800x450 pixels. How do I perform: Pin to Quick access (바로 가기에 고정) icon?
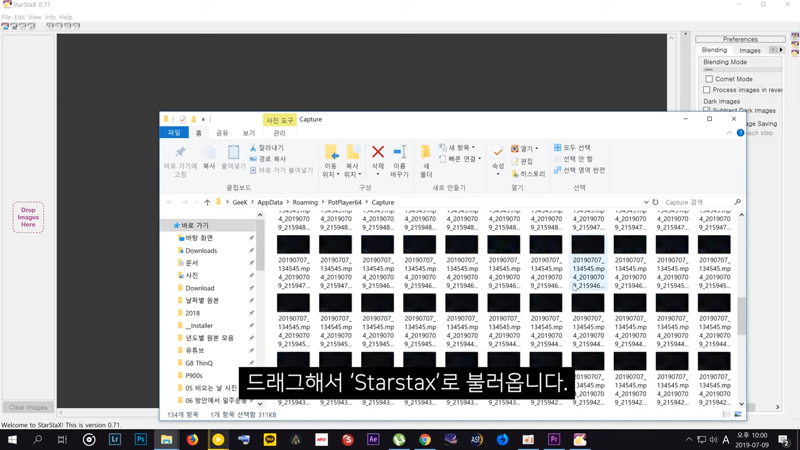[180, 152]
